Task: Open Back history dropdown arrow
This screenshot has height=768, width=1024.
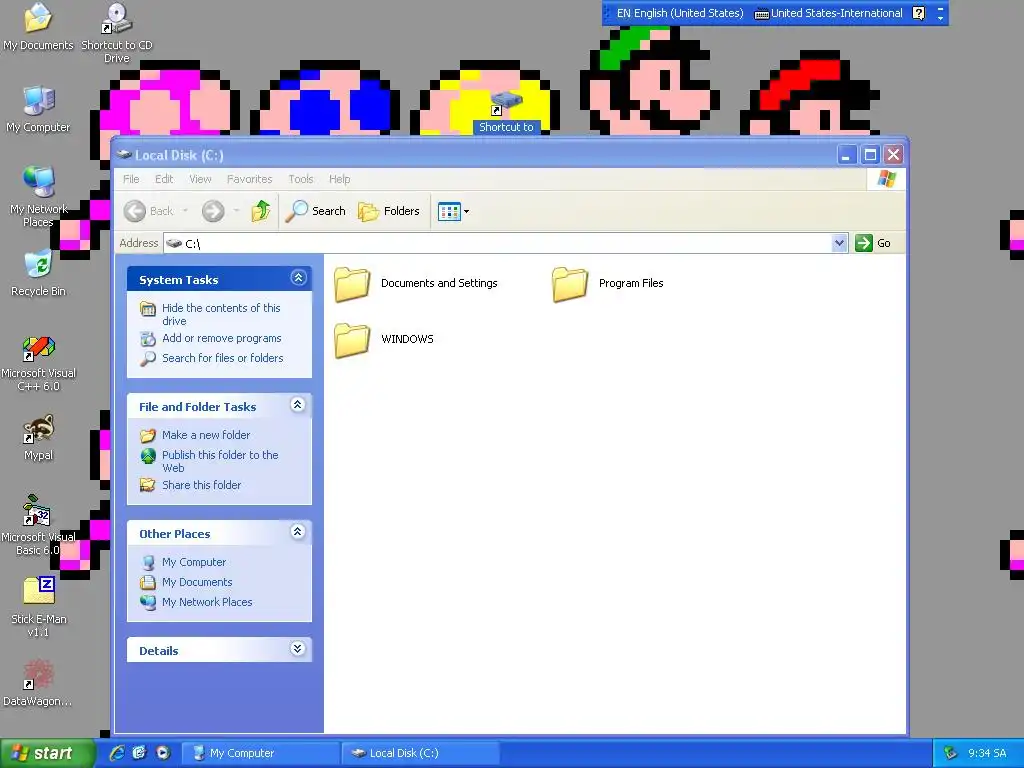Action: [185, 211]
